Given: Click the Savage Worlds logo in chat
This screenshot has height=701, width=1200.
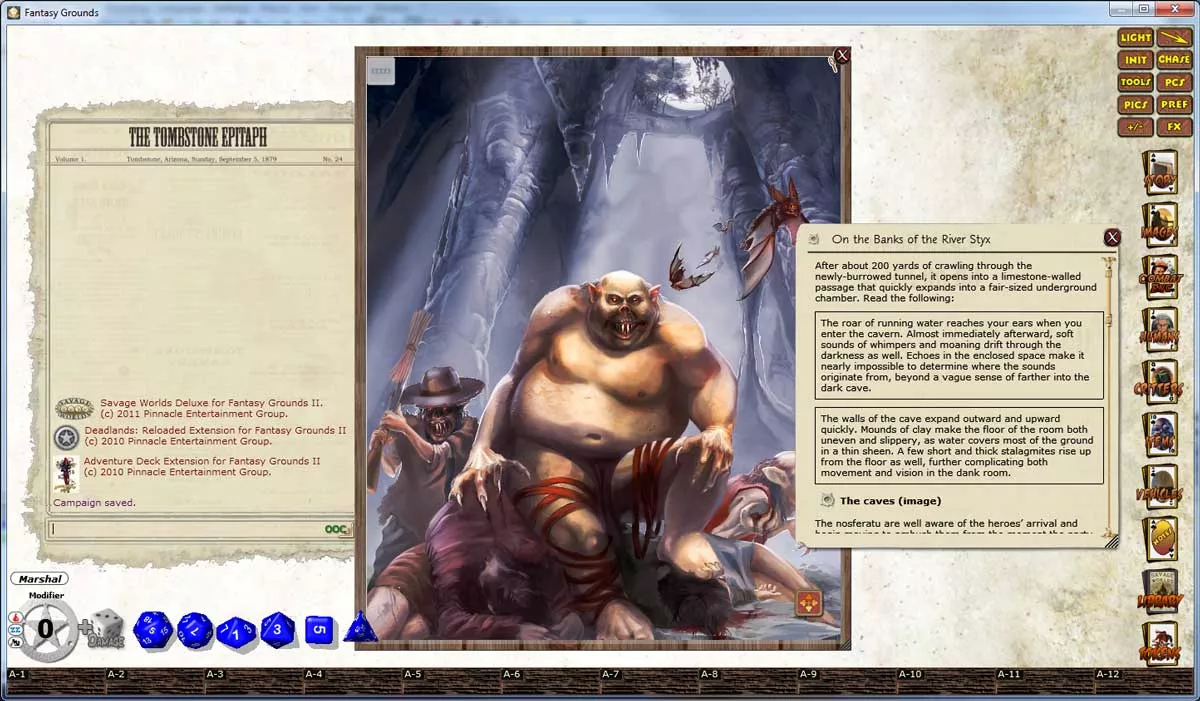Looking at the screenshot, I should (x=74, y=408).
